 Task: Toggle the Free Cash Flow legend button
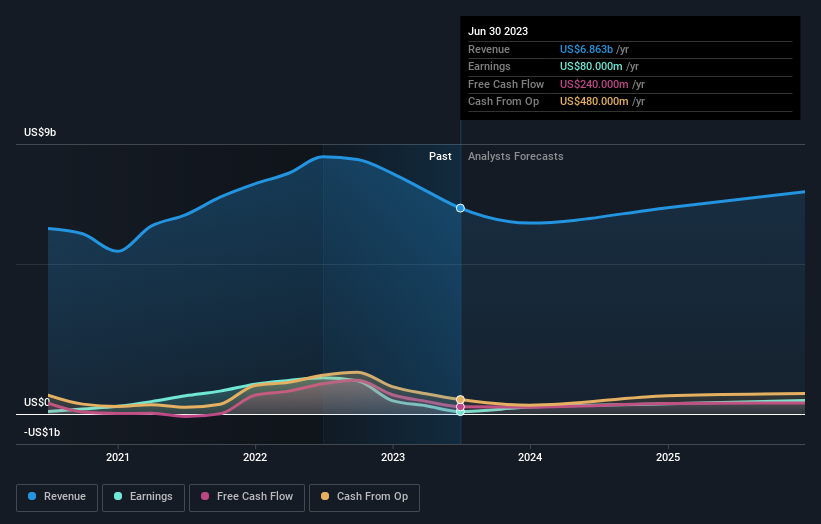point(247,497)
